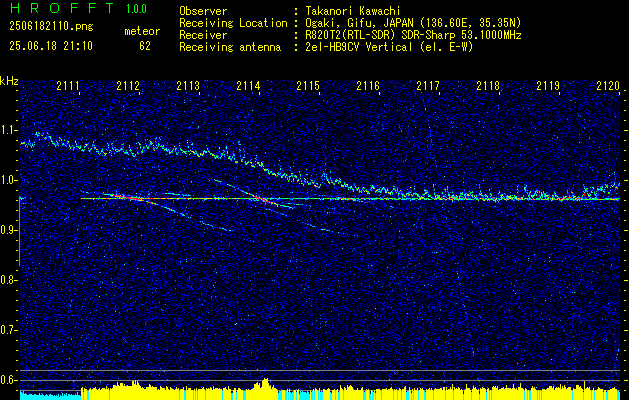Click the 2117 time marker
This screenshot has width=629, height=400.
[x=428, y=86]
